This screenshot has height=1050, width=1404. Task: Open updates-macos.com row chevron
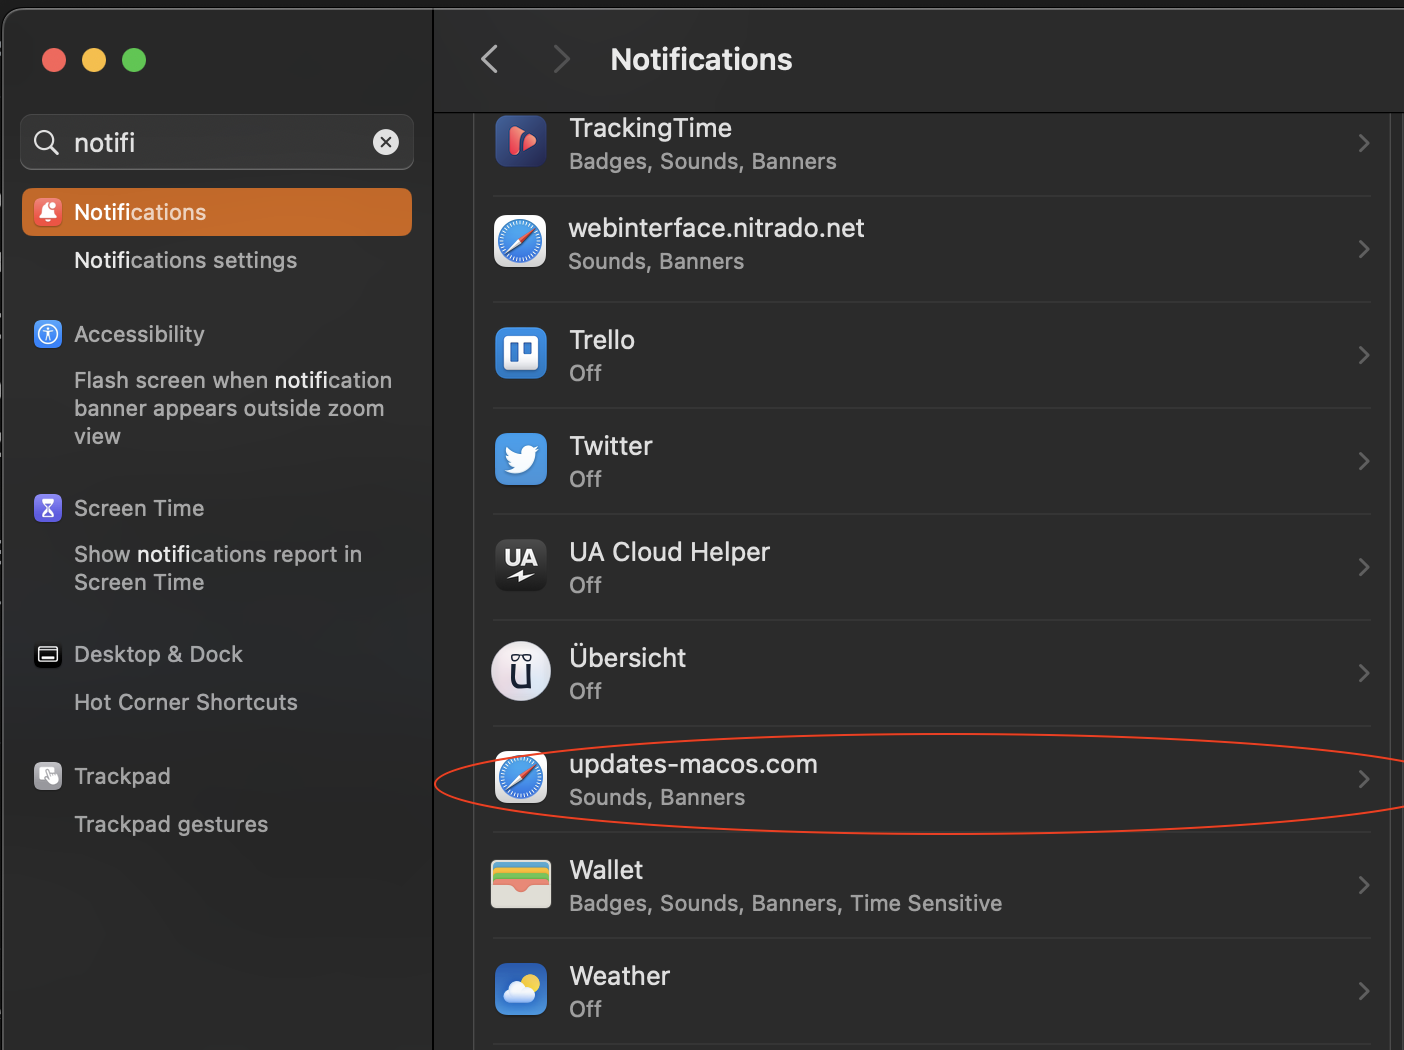(1364, 779)
